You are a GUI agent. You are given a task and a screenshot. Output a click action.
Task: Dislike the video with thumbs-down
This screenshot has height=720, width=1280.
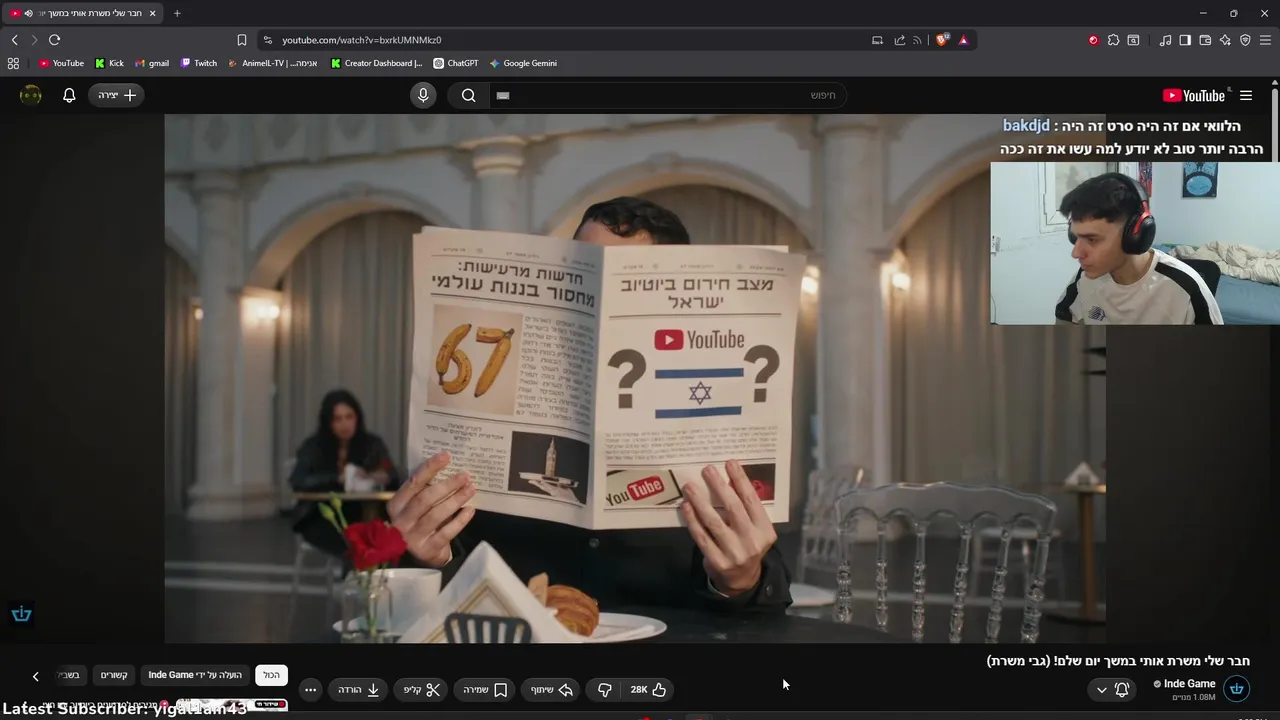(605, 689)
